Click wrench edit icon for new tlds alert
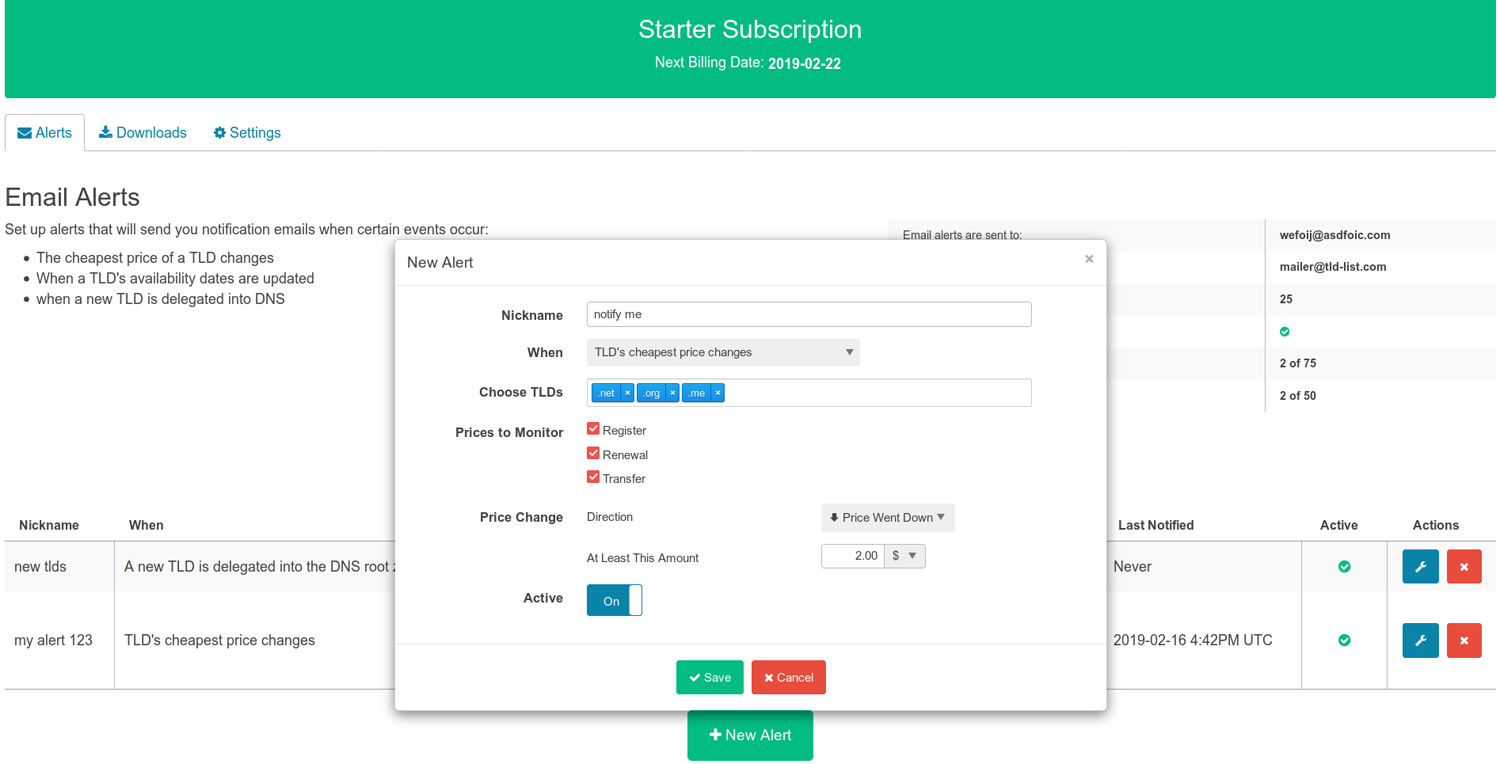 [1420, 567]
